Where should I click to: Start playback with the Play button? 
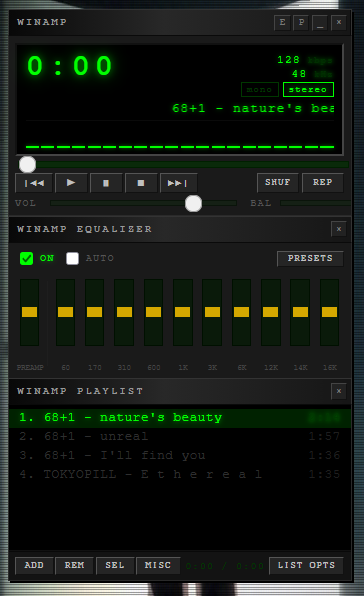point(71,183)
